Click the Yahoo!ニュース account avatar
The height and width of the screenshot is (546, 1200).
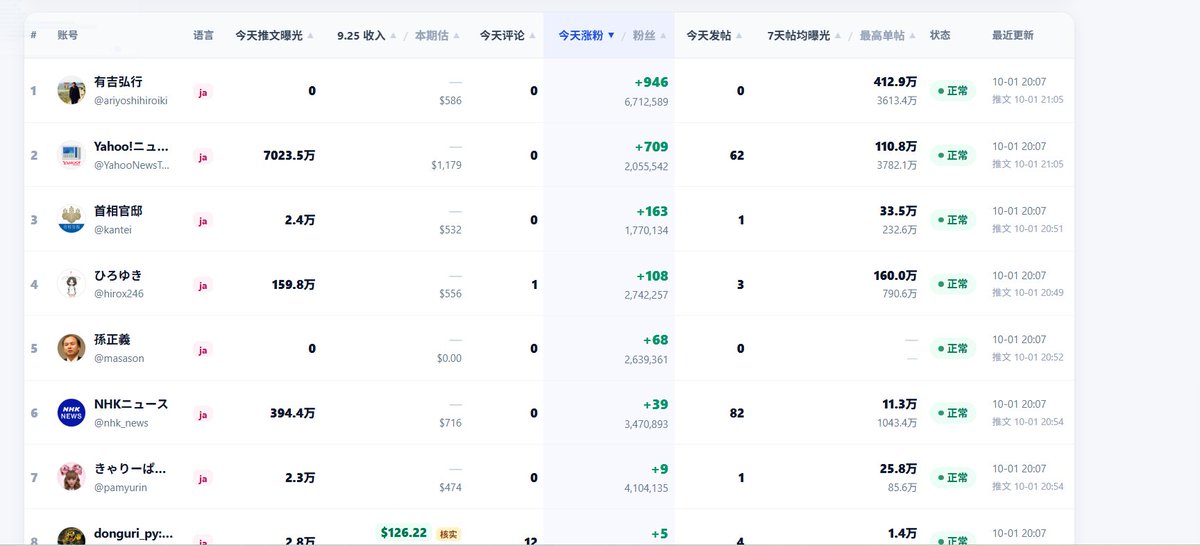point(71,155)
